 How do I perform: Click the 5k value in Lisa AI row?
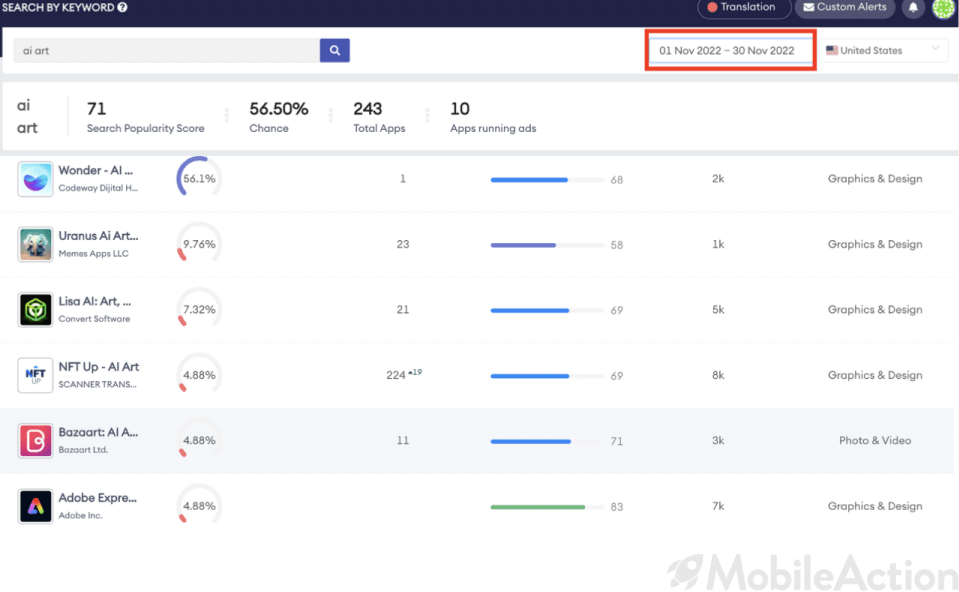tap(718, 309)
